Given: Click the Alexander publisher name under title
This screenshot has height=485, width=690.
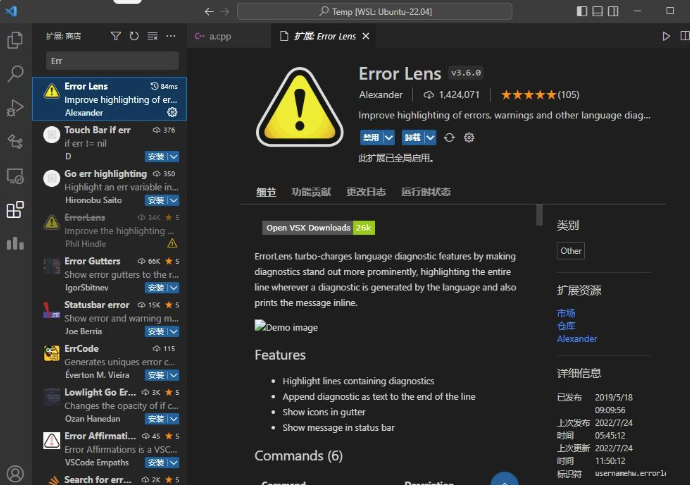Looking at the screenshot, I should 381,95.
